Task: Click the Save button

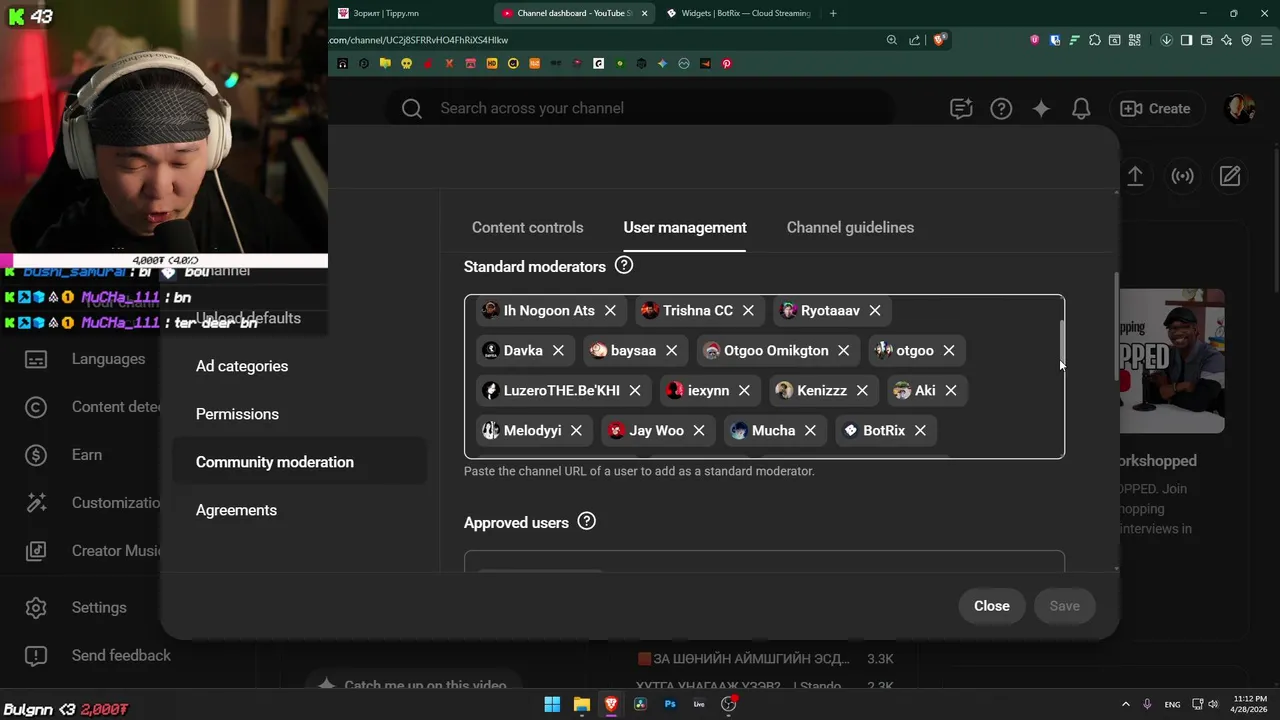Action: tap(1064, 606)
